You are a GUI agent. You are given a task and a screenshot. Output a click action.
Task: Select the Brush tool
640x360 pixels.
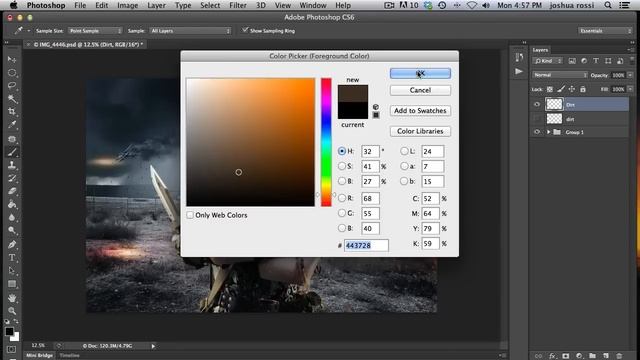pos(12,152)
